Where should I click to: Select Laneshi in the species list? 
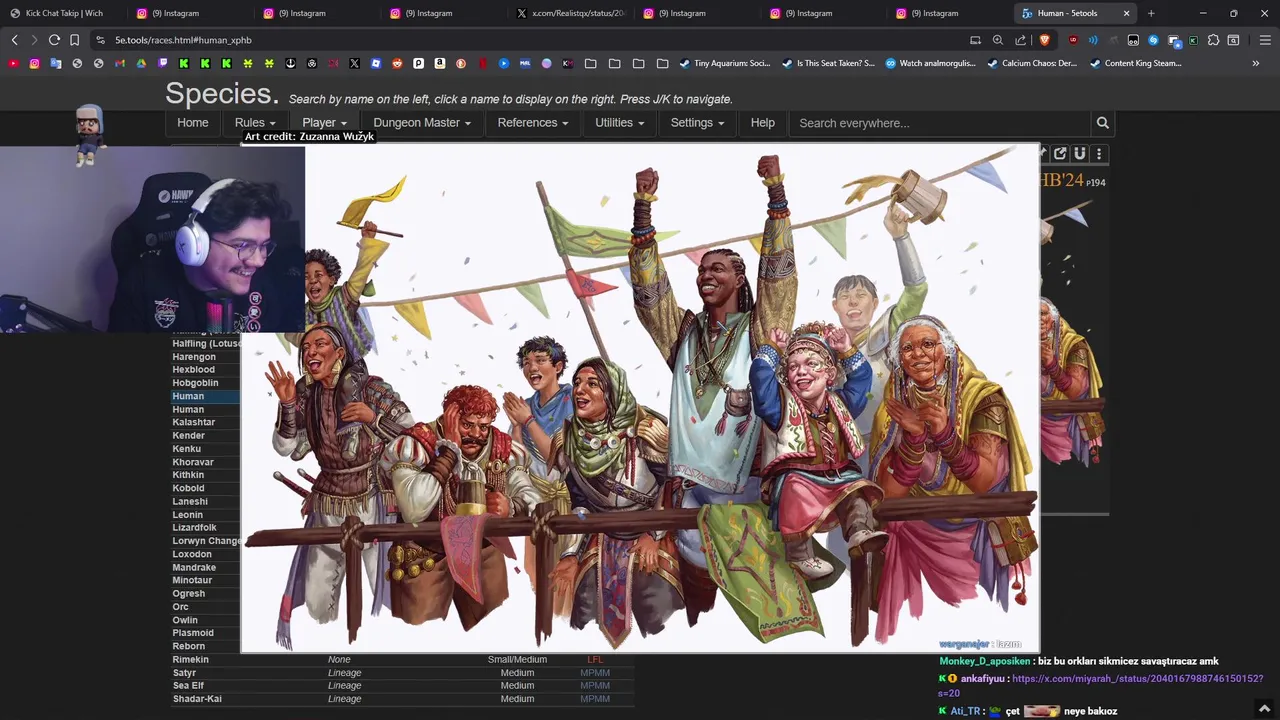pyautogui.click(x=190, y=501)
